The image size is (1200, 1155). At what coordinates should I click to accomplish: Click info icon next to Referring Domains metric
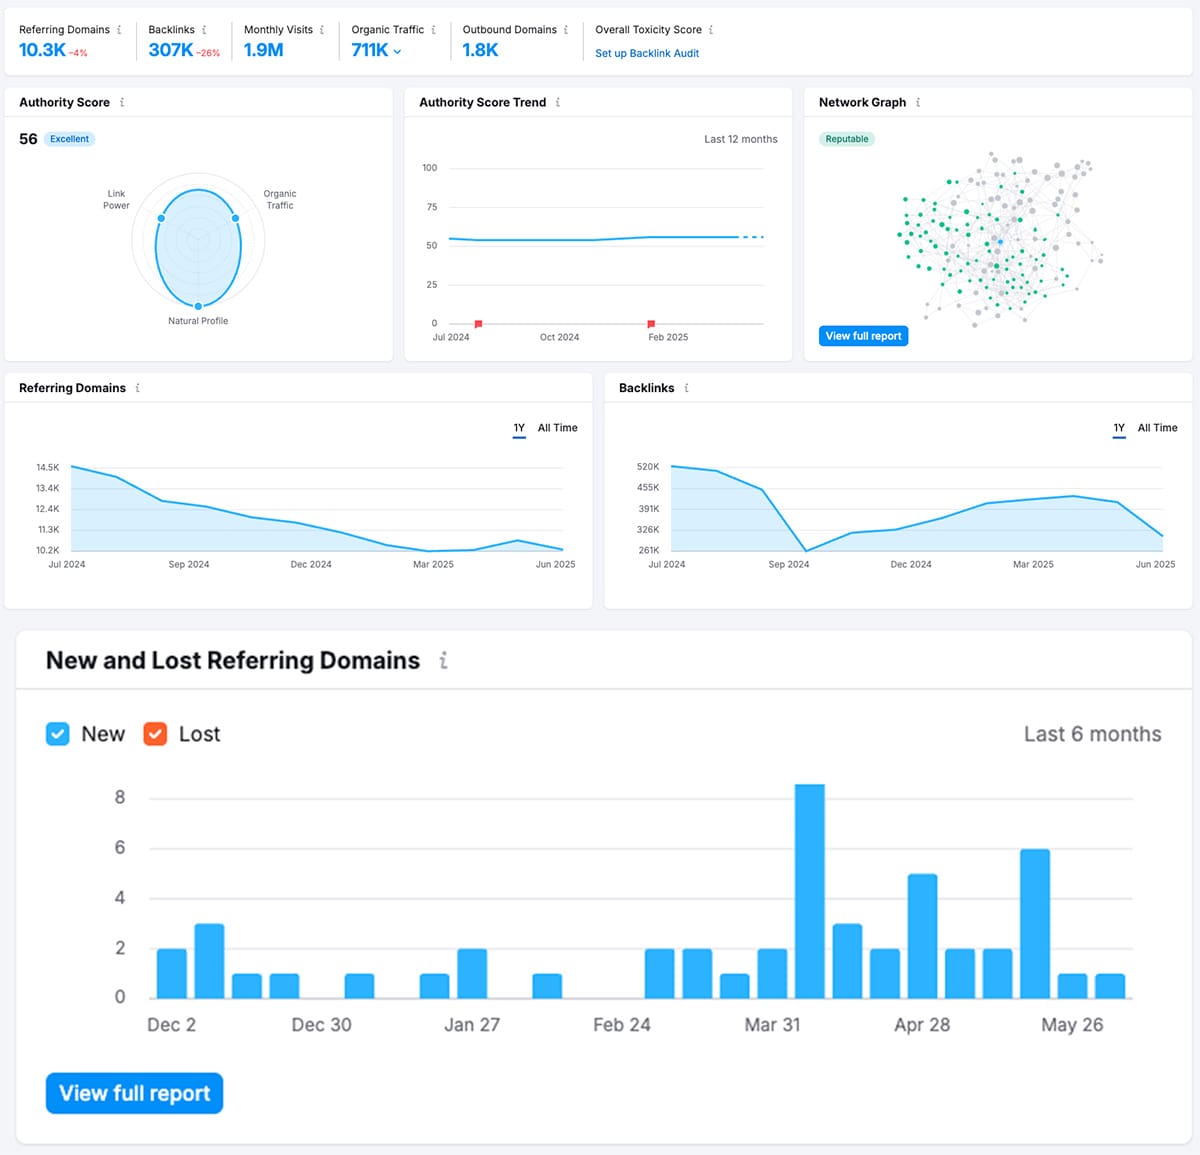click(x=119, y=30)
